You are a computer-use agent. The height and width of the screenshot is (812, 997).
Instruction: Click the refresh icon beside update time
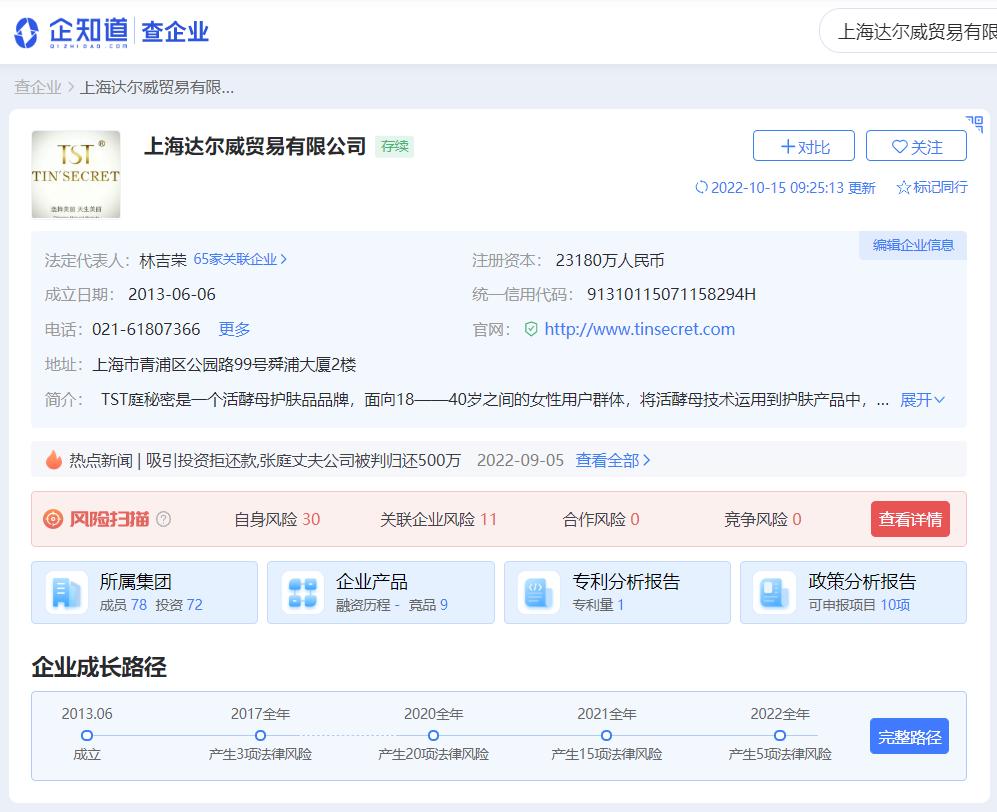701,188
